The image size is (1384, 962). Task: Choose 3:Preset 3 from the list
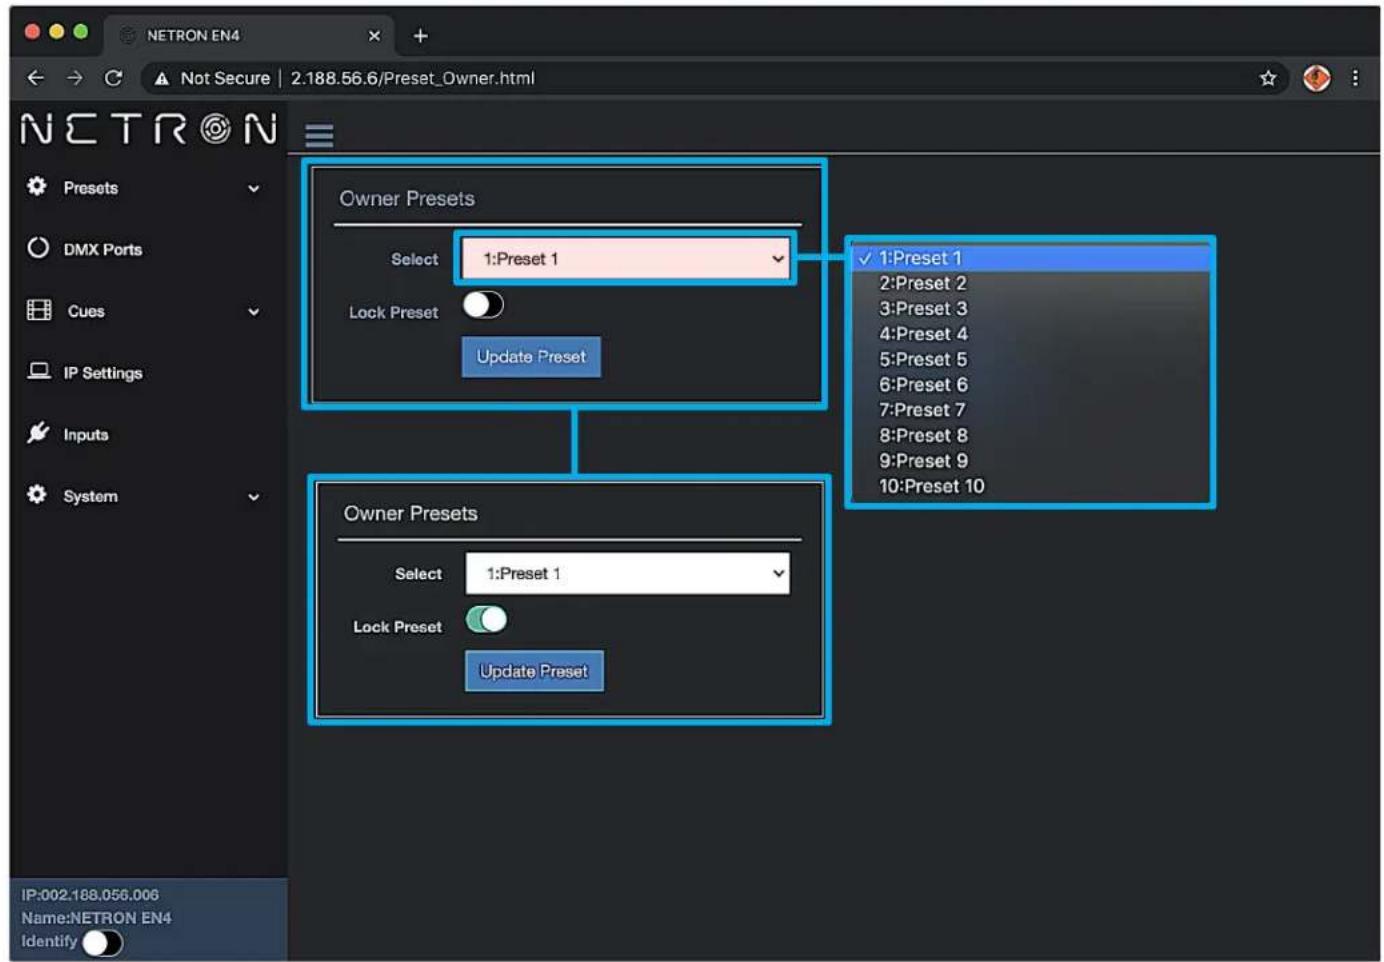click(1030, 308)
